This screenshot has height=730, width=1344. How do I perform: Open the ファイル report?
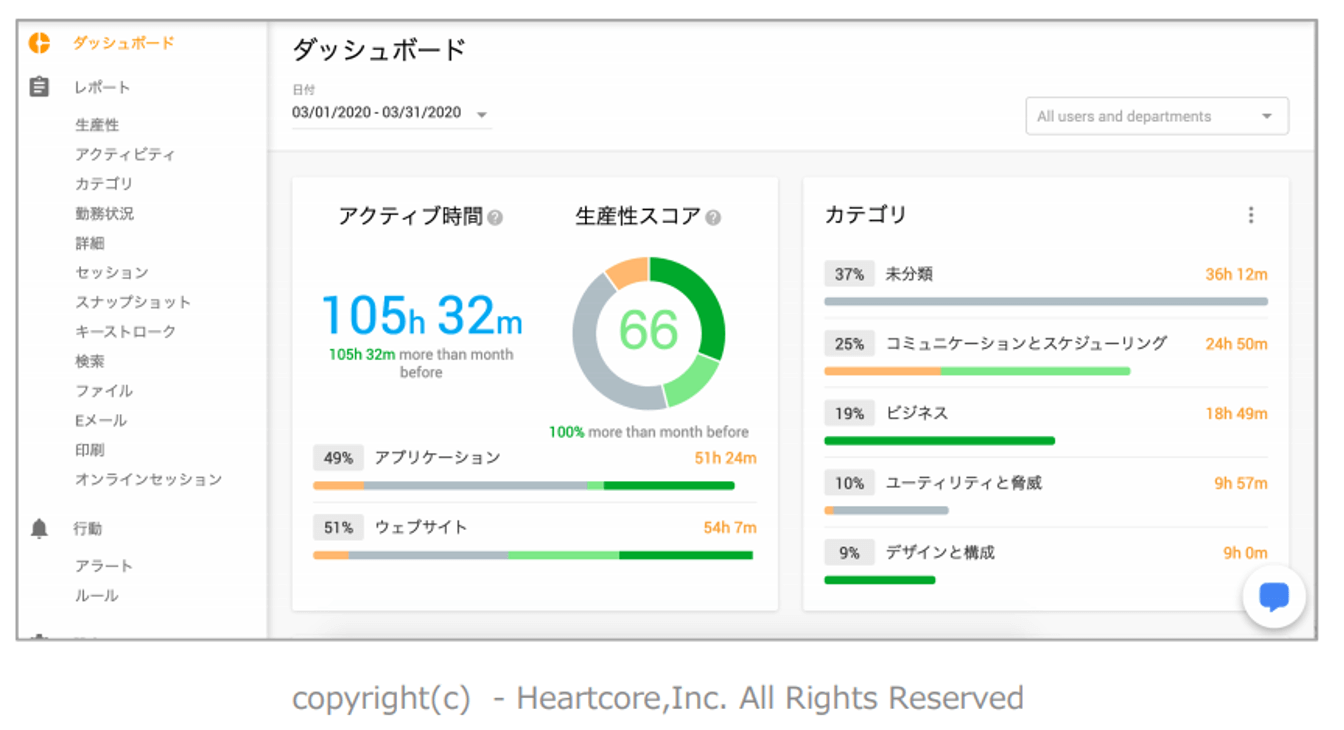point(104,391)
